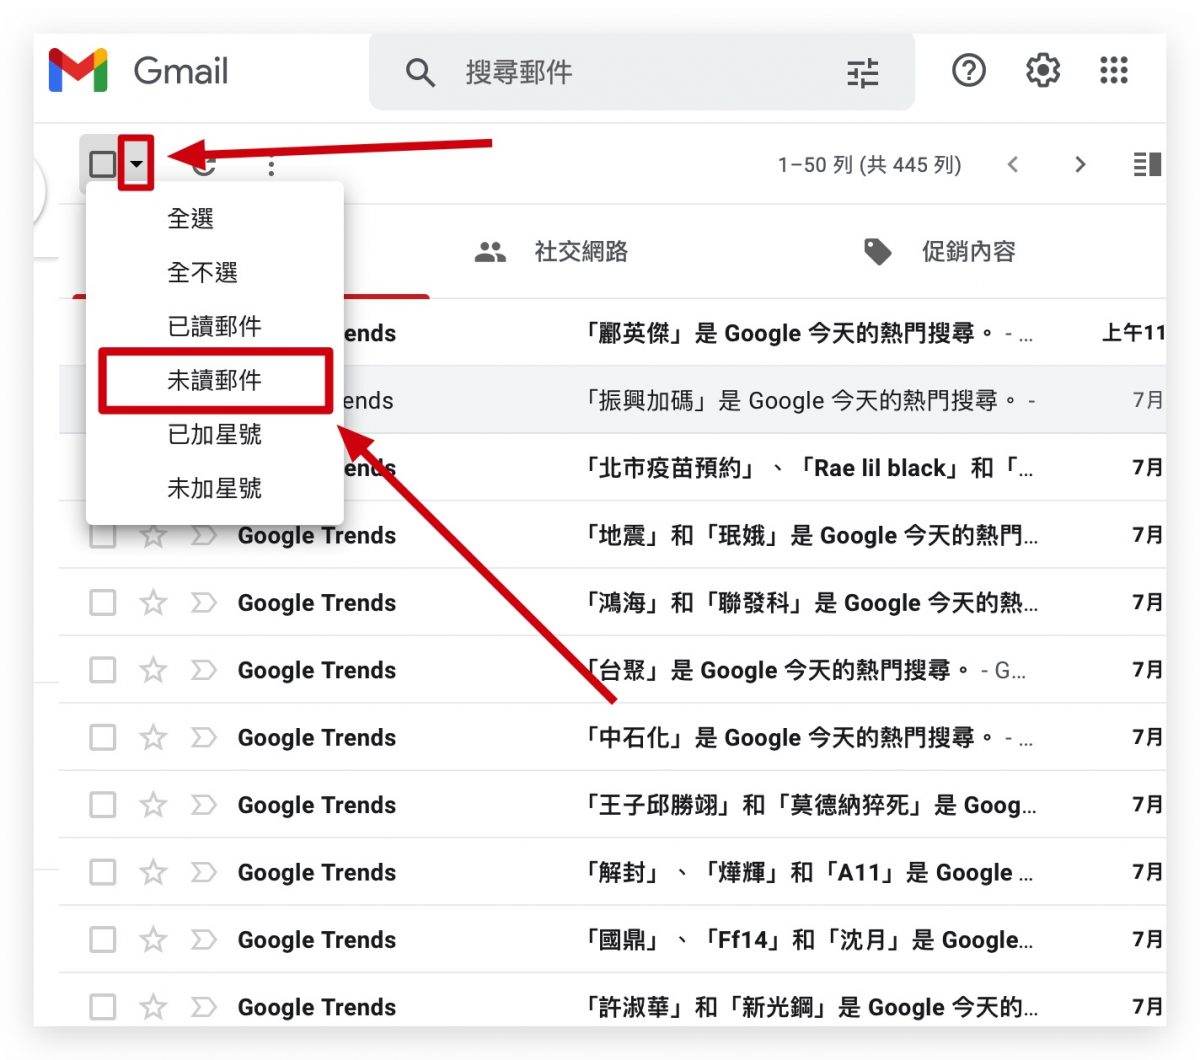Click Google Trends sender in 「中石化」 row
Image resolution: width=1200 pixels, height=1060 pixels.
click(317, 738)
